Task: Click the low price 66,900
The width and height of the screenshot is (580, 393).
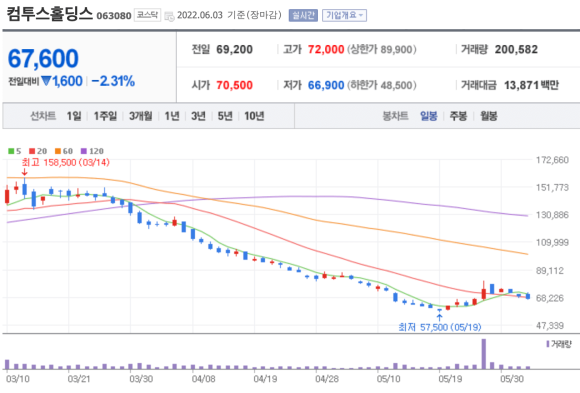Action: tap(326, 85)
